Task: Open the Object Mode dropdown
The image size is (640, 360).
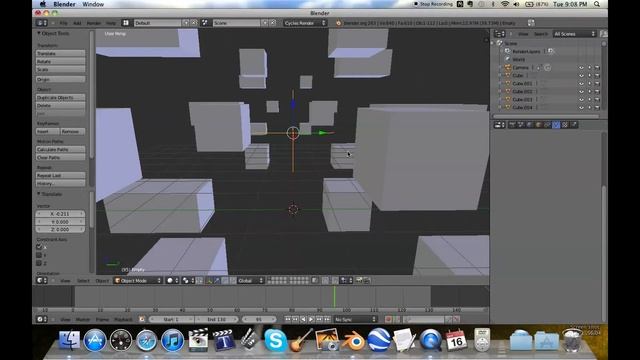Action: (138, 280)
